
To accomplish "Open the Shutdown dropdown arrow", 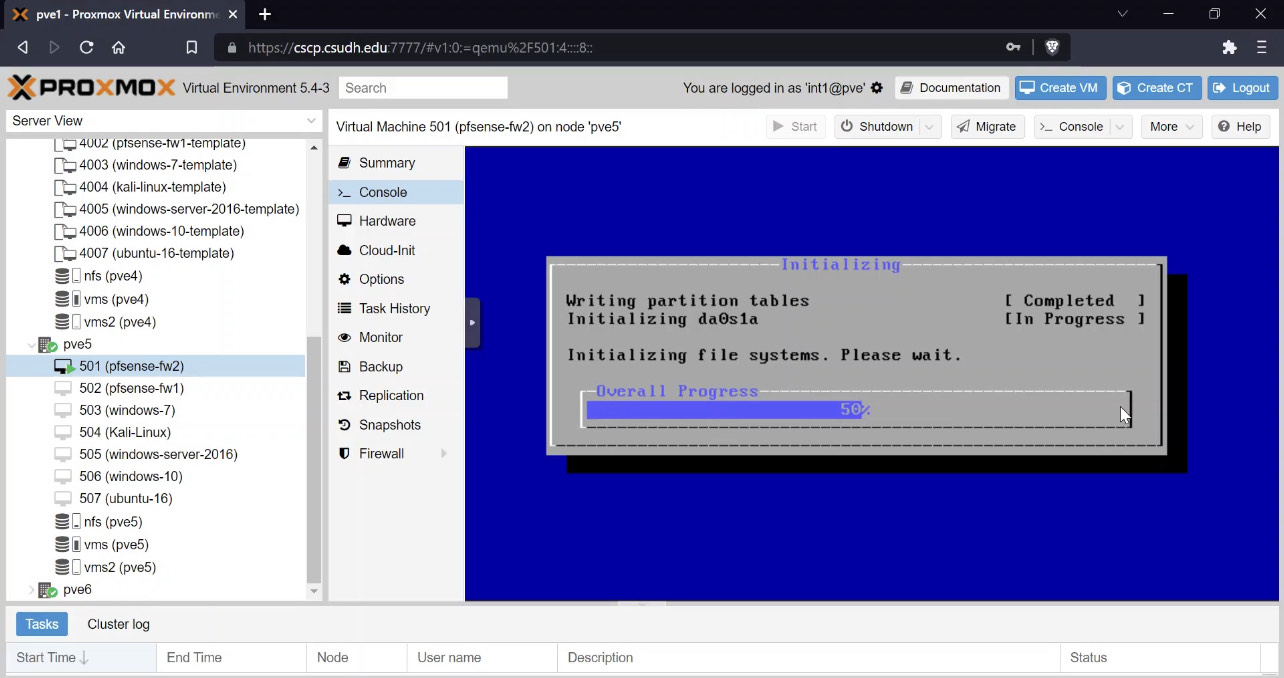I will pos(930,127).
